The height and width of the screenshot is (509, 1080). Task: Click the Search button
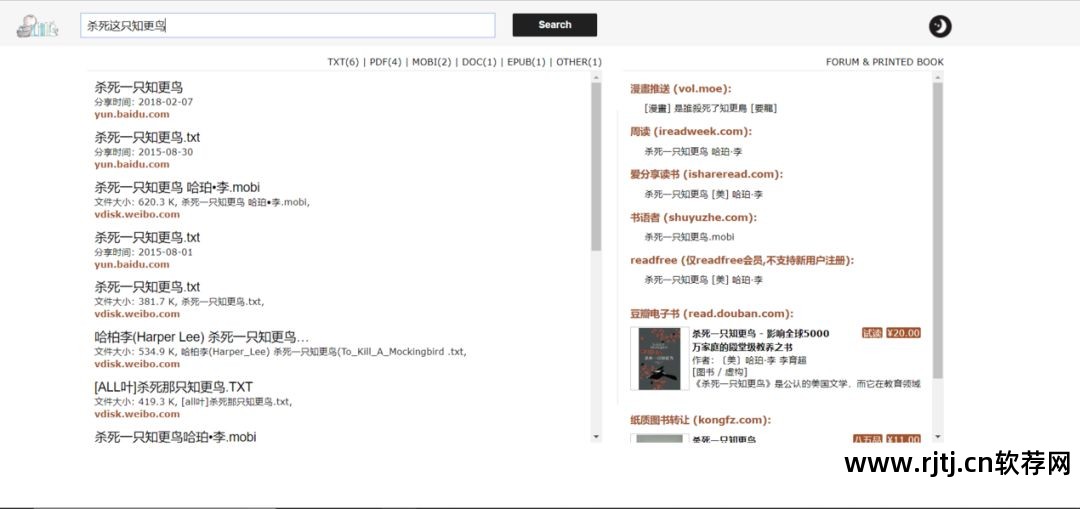click(554, 25)
